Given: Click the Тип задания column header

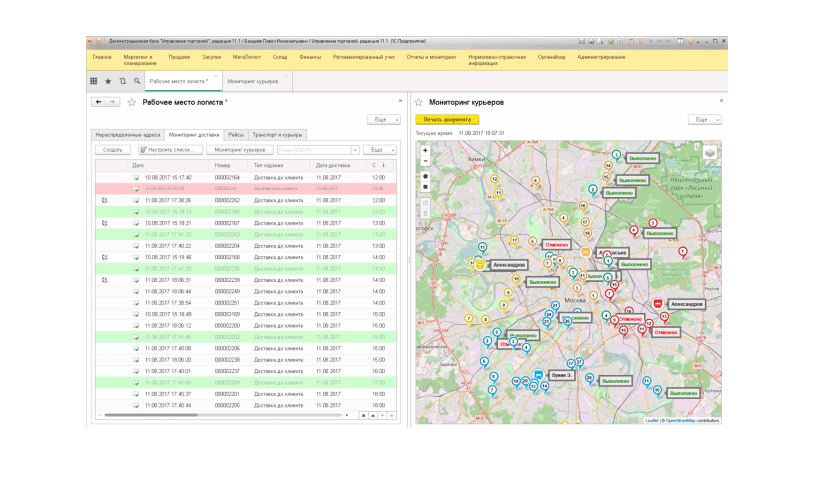Looking at the screenshot, I should [280, 165].
